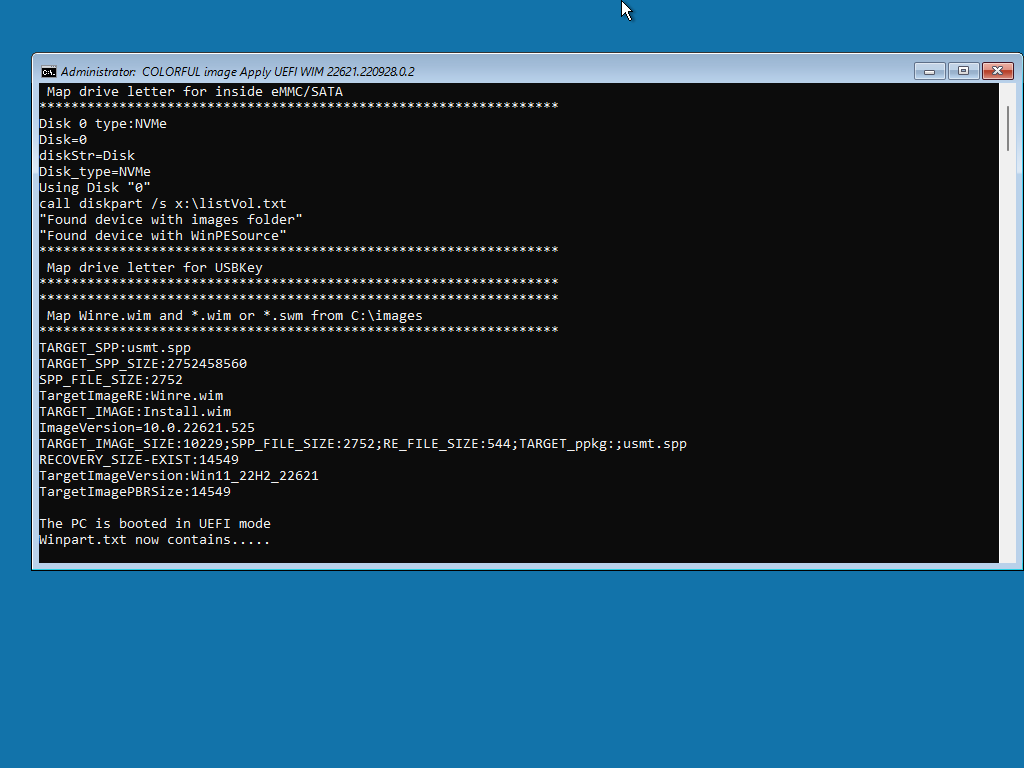Click 'Found device with WinPESource' line
Viewport: 1024px width, 768px height.
point(163,236)
